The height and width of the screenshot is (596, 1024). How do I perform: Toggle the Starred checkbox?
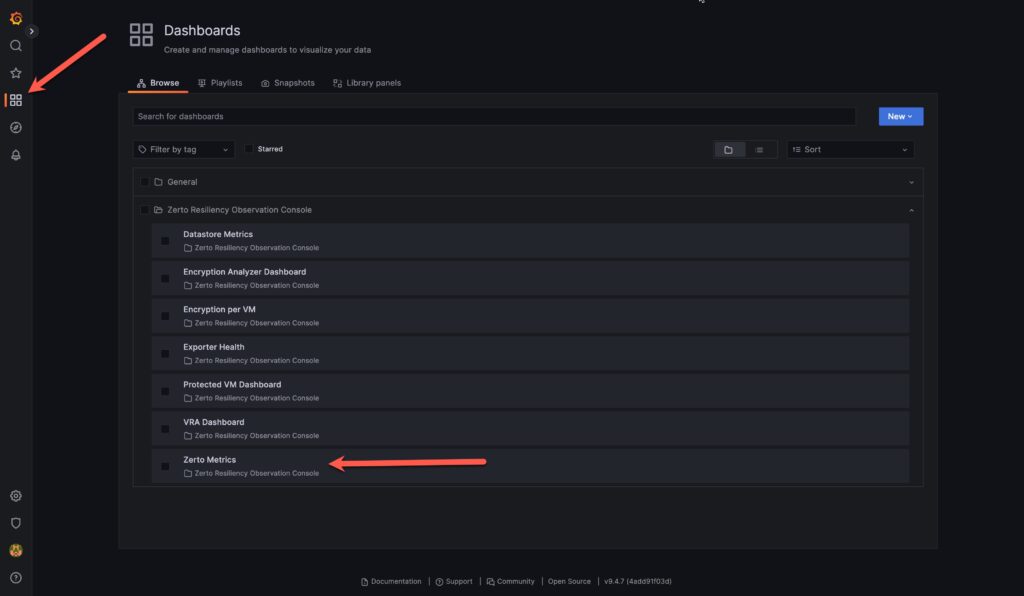[249, 149]
